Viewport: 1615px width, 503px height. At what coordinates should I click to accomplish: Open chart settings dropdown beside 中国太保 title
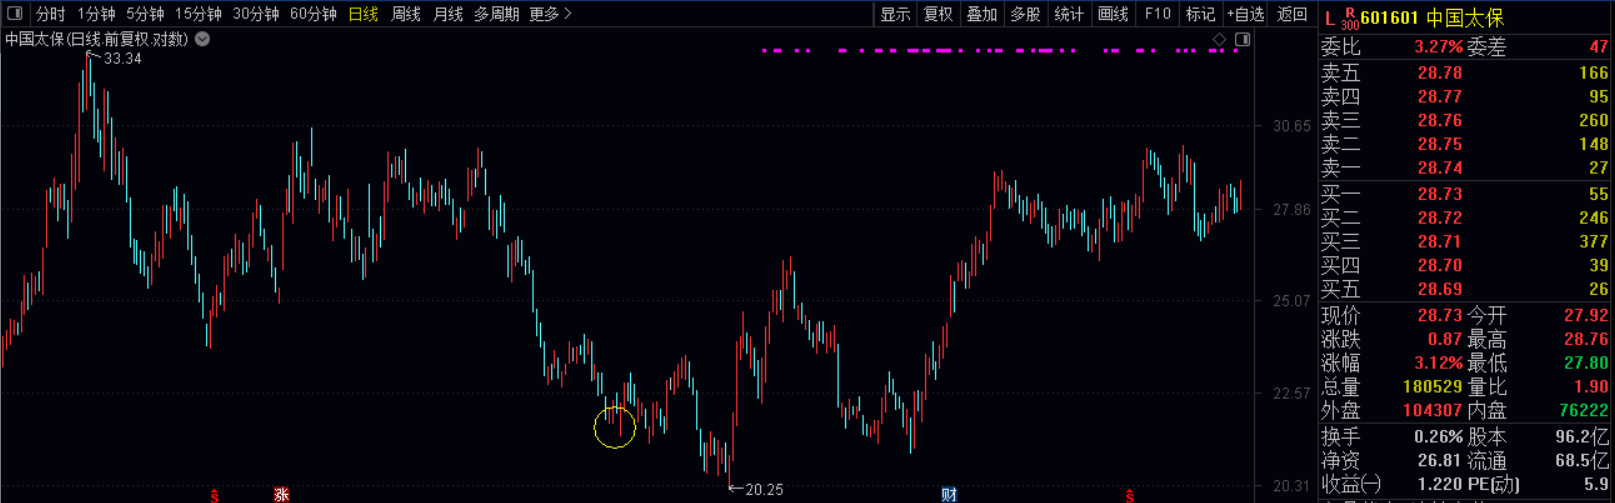coord(203,39)
